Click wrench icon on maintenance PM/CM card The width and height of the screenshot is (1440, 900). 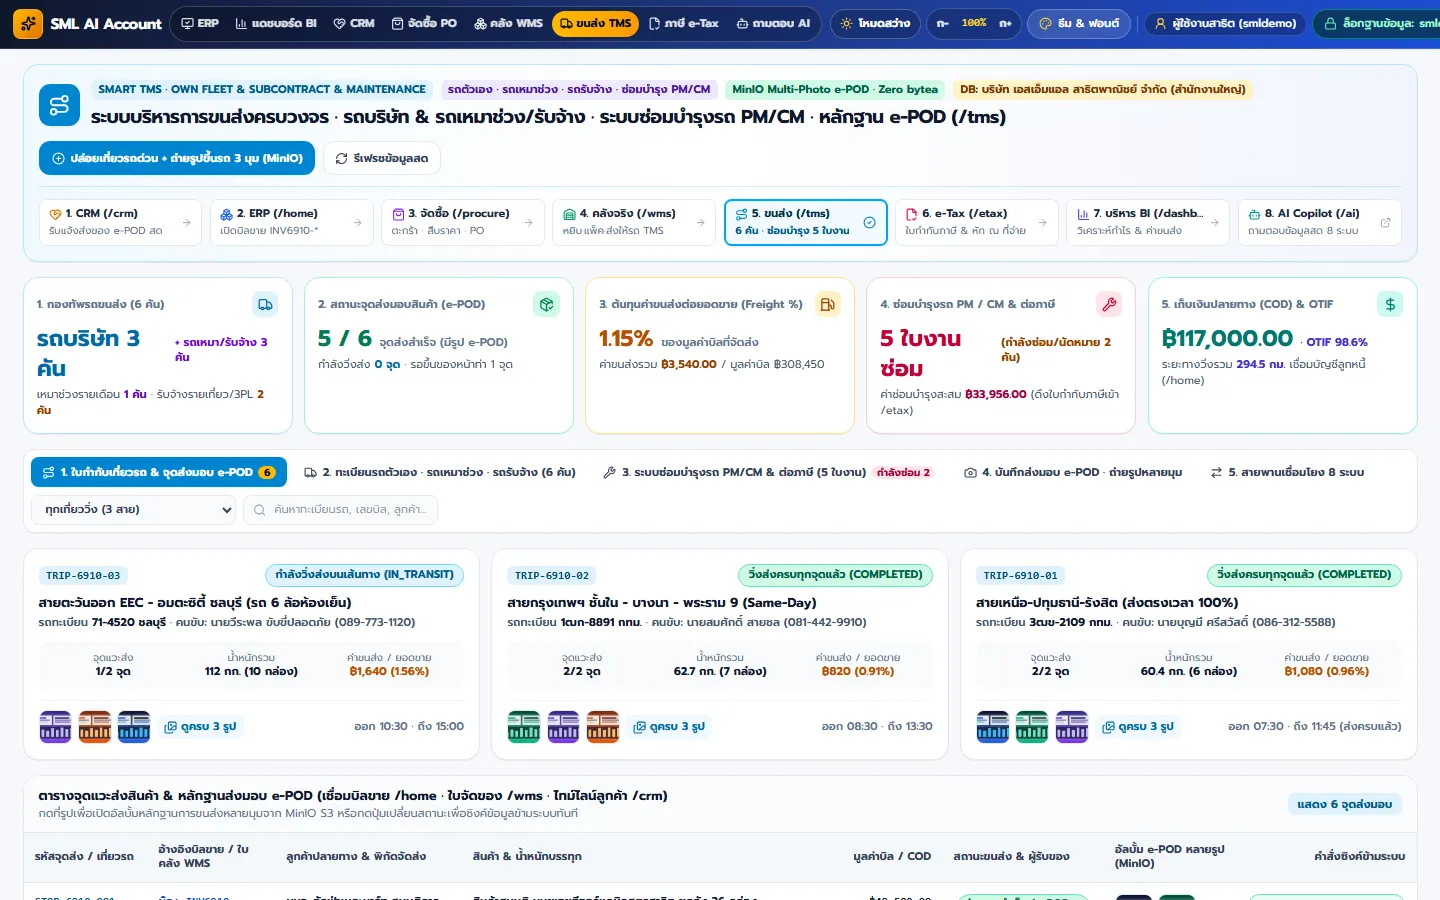tap(1108, 304)
